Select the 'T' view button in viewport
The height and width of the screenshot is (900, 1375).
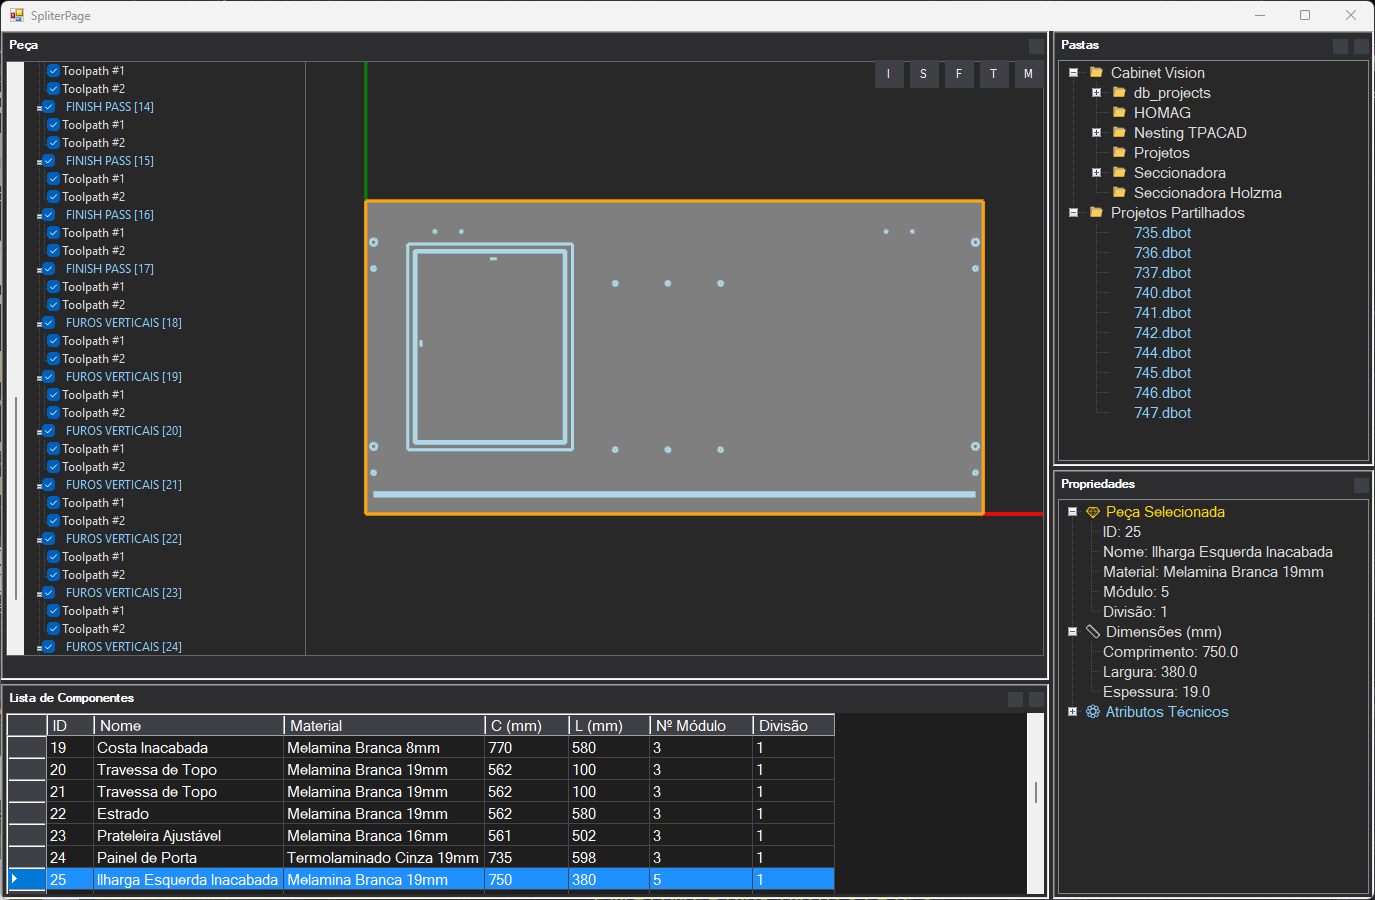pyautogui.click(x=993, y=74)
